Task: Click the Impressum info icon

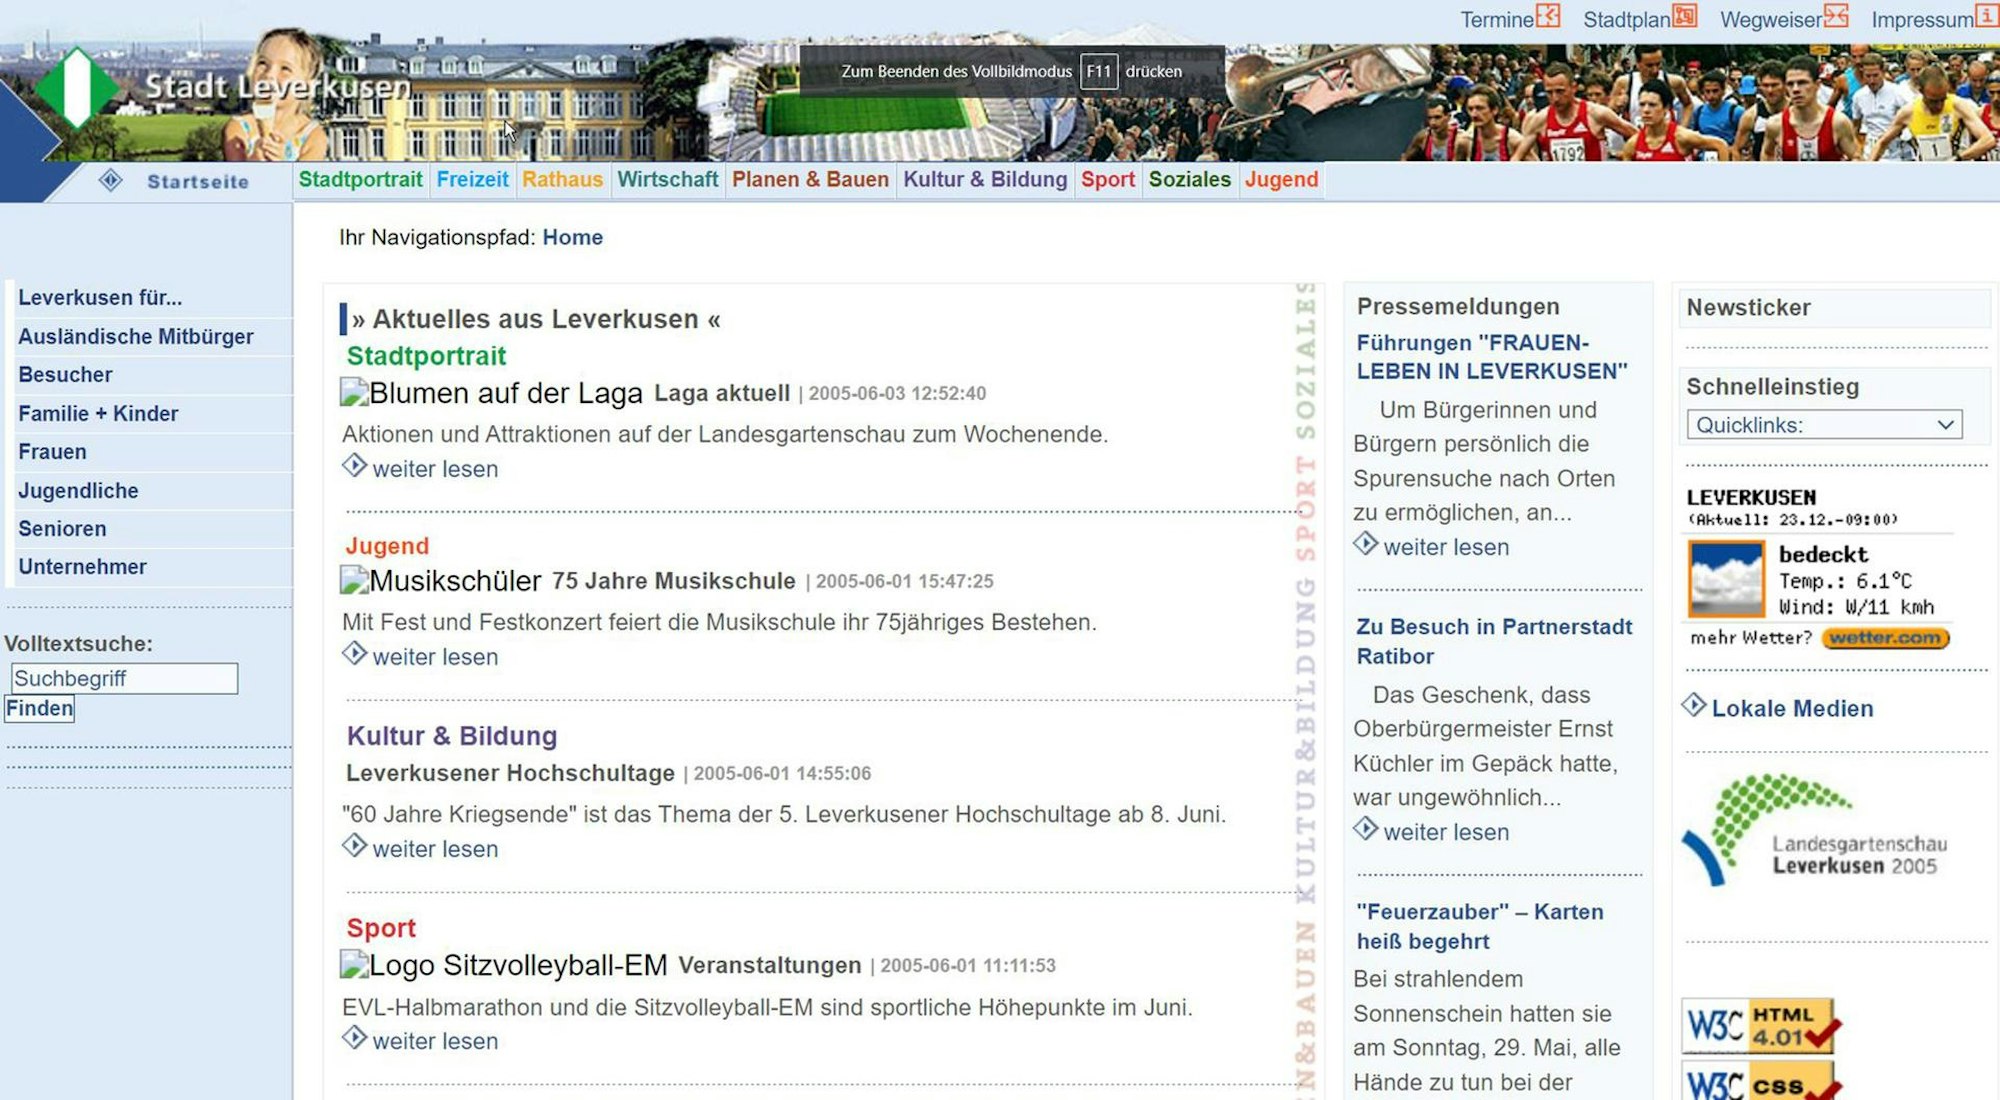Action: [x=1986, y=16]
